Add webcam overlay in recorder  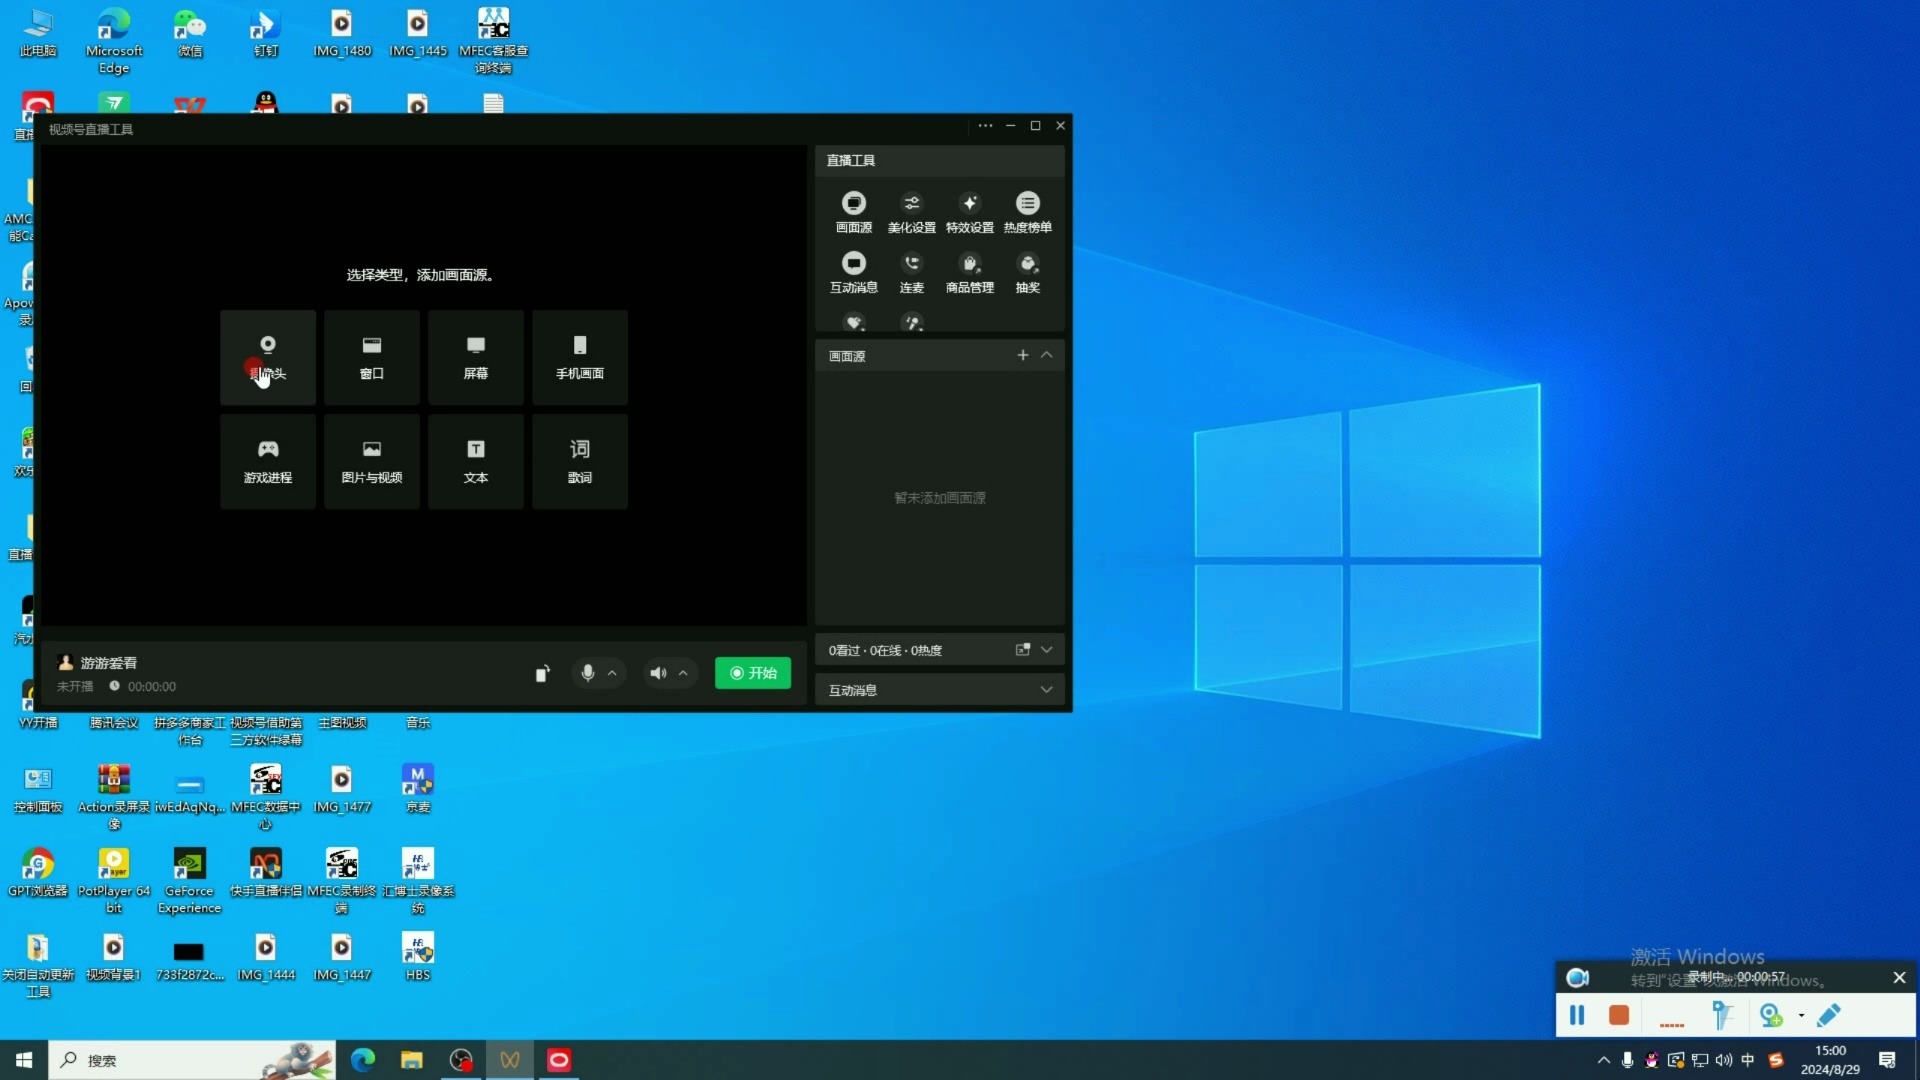coord(1771,1016)
